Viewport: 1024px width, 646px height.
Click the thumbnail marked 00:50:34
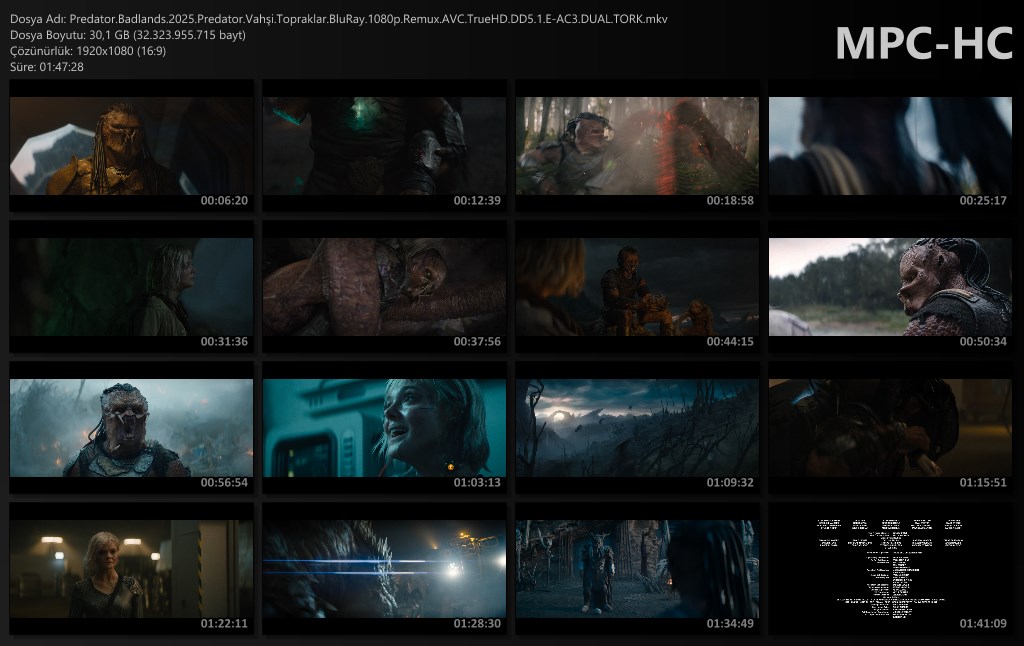(x=890, y=287)
